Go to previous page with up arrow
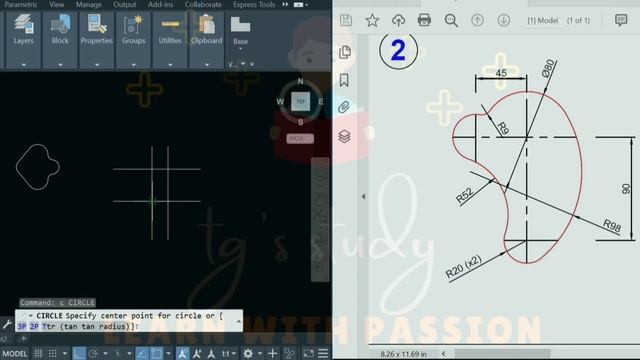 pyautogui.click(x=477, y=20)
